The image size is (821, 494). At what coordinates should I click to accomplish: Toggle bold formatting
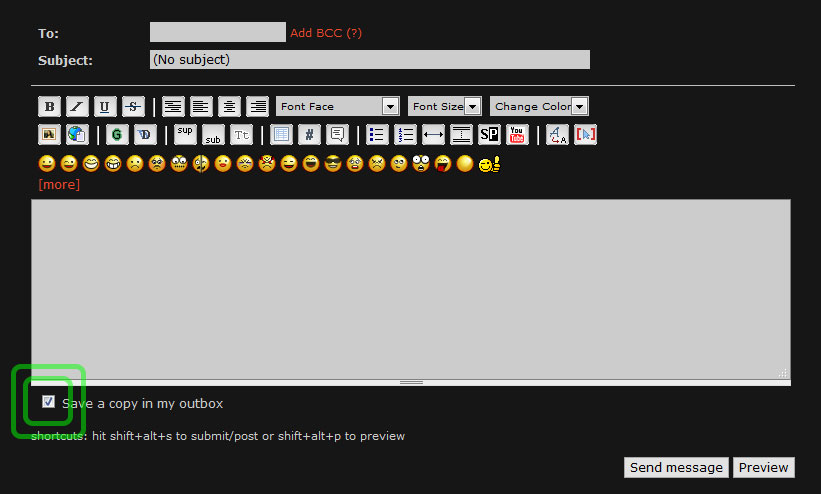(x=49, y=107)
